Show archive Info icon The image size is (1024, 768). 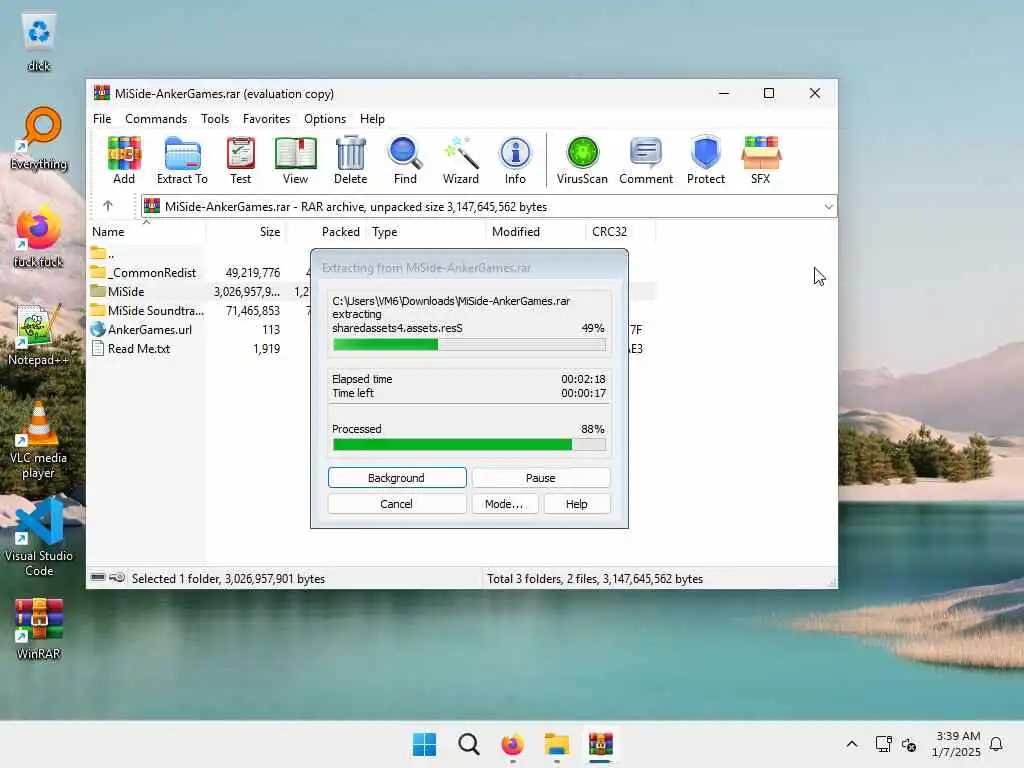point(515,160)
